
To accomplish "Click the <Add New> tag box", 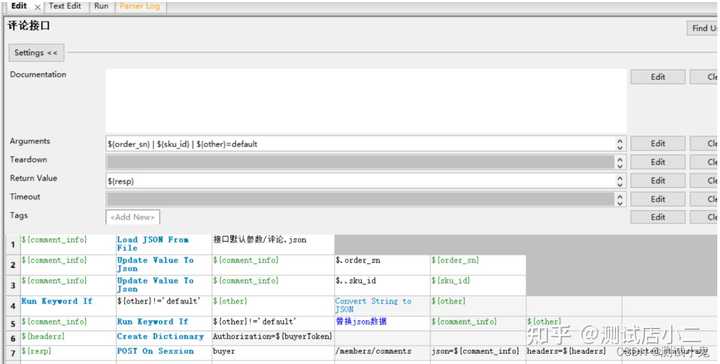I will pyautogui.click(x=133, y=217).
